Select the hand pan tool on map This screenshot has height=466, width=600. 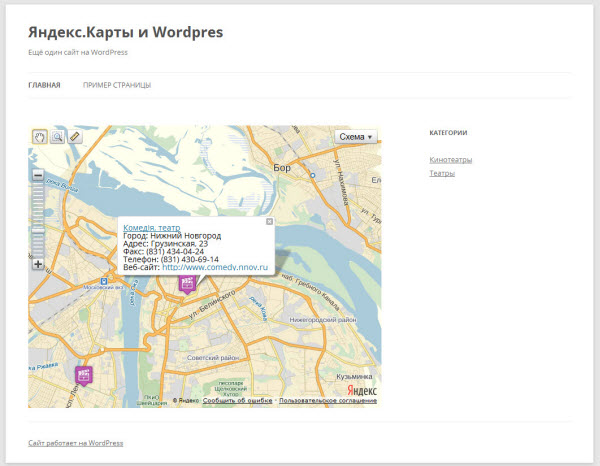click(40, 137)
